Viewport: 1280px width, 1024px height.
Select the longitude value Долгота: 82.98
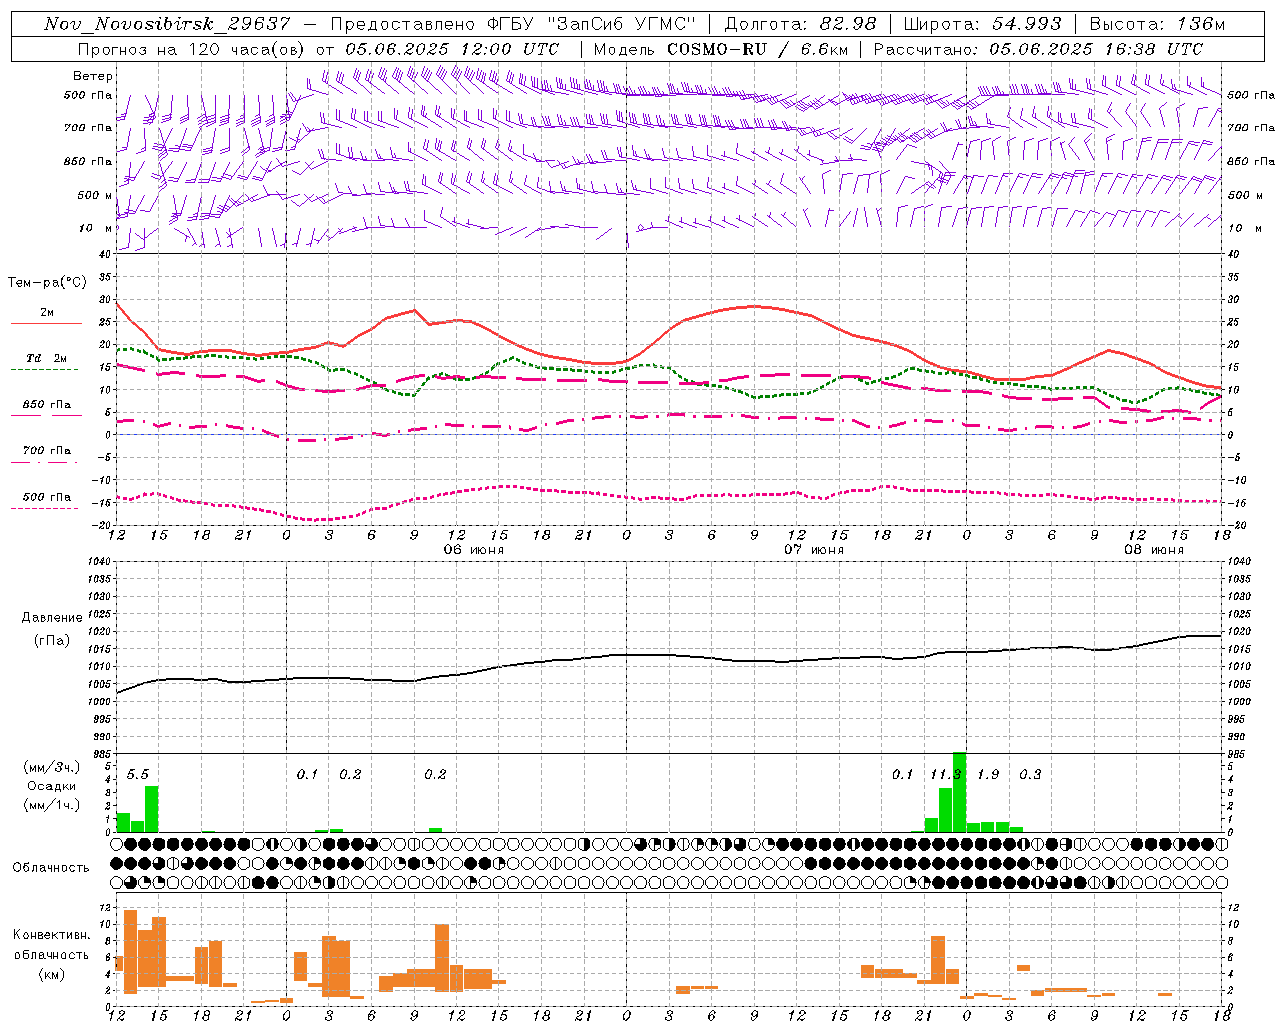click(800, 24)
